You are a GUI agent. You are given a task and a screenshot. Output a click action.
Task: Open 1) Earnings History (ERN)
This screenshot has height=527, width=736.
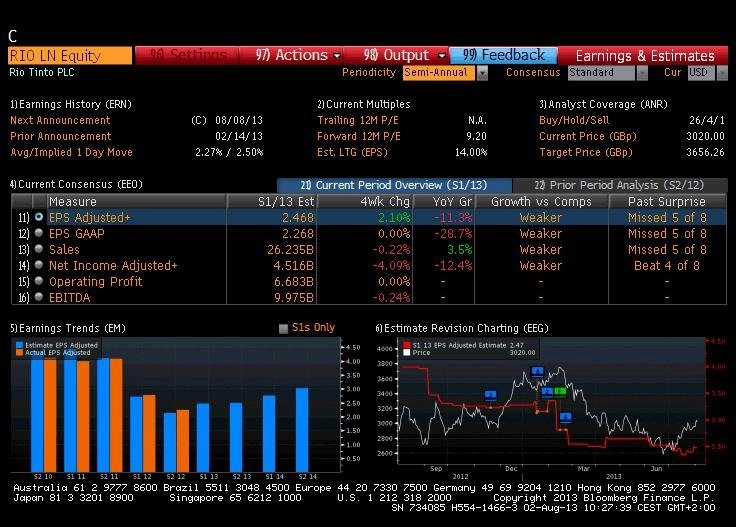[71, 104]
